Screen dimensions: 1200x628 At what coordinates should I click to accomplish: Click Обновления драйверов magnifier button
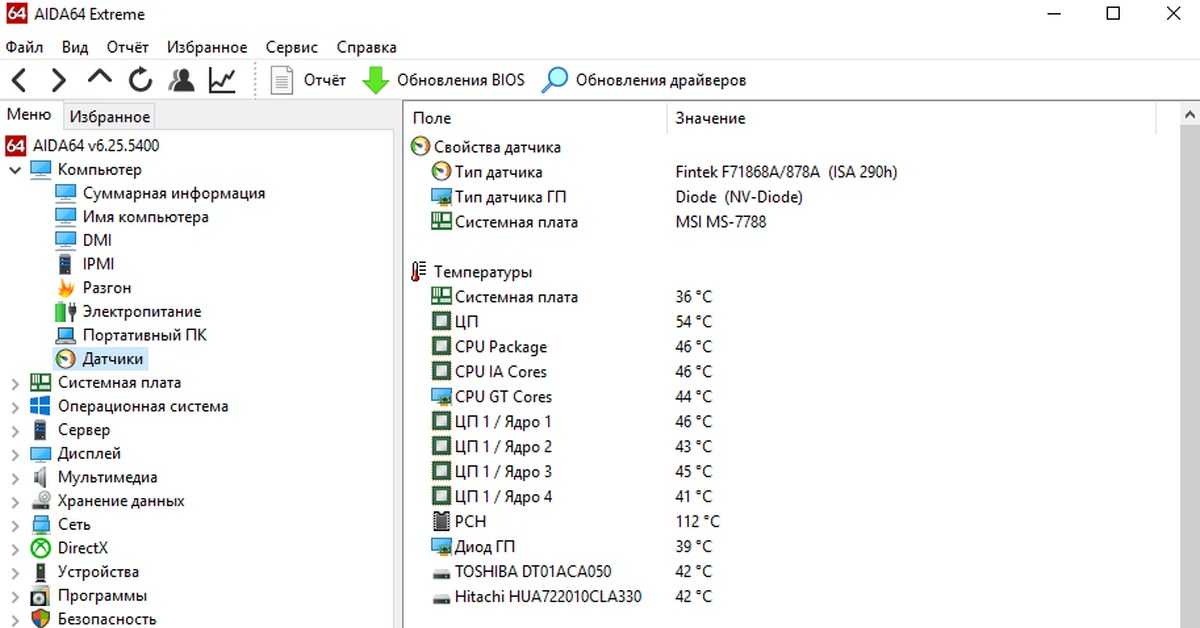644,80
